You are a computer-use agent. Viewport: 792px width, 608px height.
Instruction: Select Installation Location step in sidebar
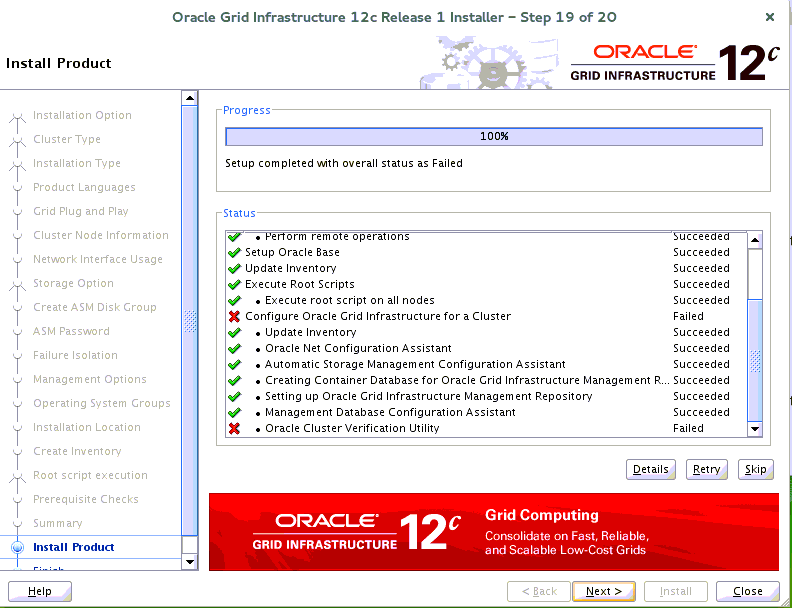87,427
